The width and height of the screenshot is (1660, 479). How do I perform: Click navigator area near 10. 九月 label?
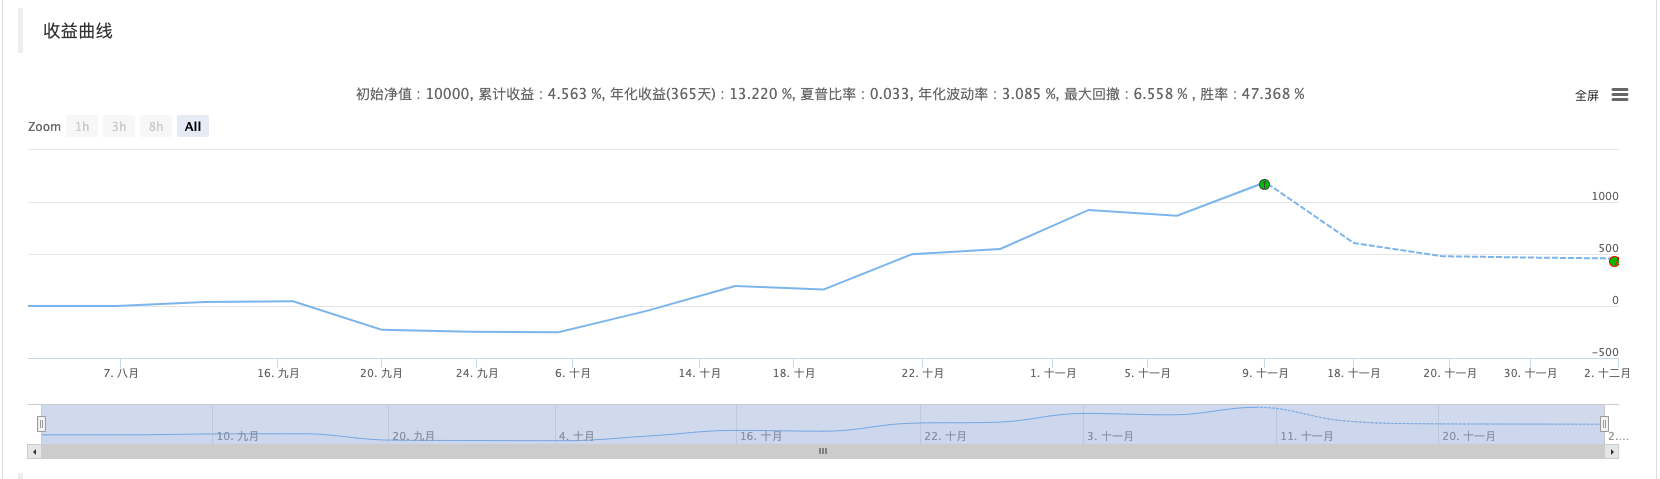coord(238,430)
